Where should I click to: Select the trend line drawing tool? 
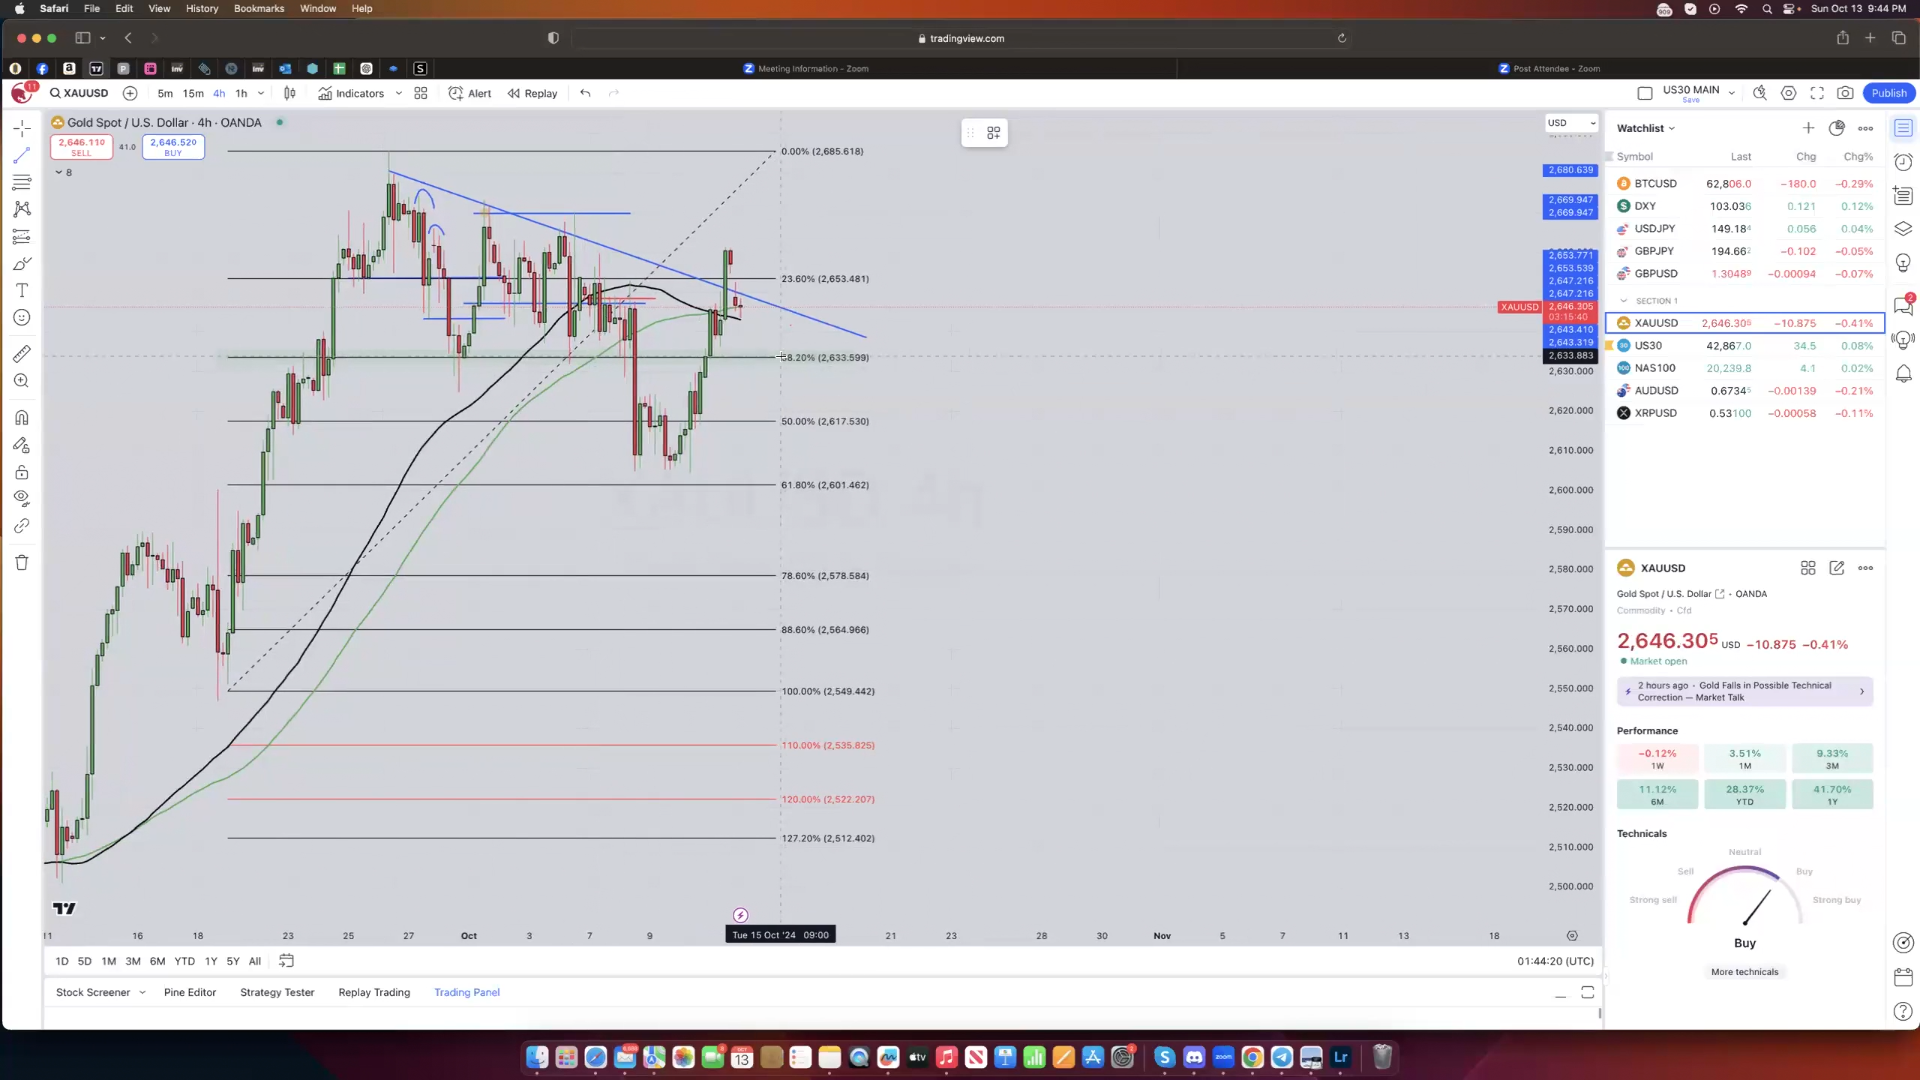coord(21,156)
